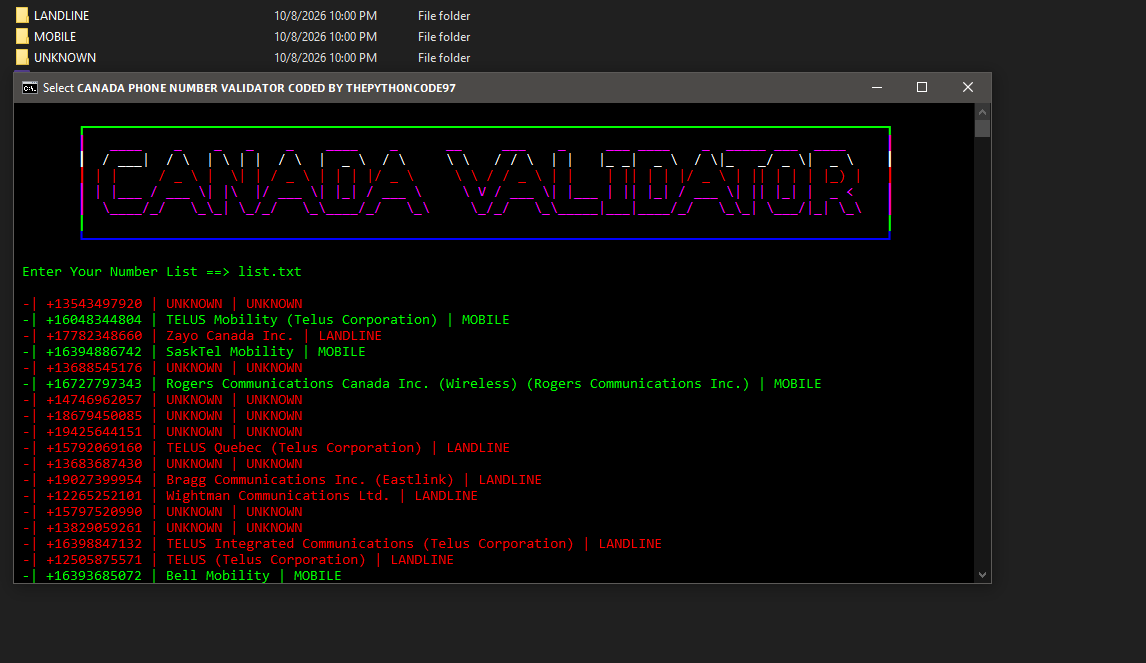Click the console title bar text
This screenshot has height=663, width=1146.
pyautogui.click(x=249, y=88)
